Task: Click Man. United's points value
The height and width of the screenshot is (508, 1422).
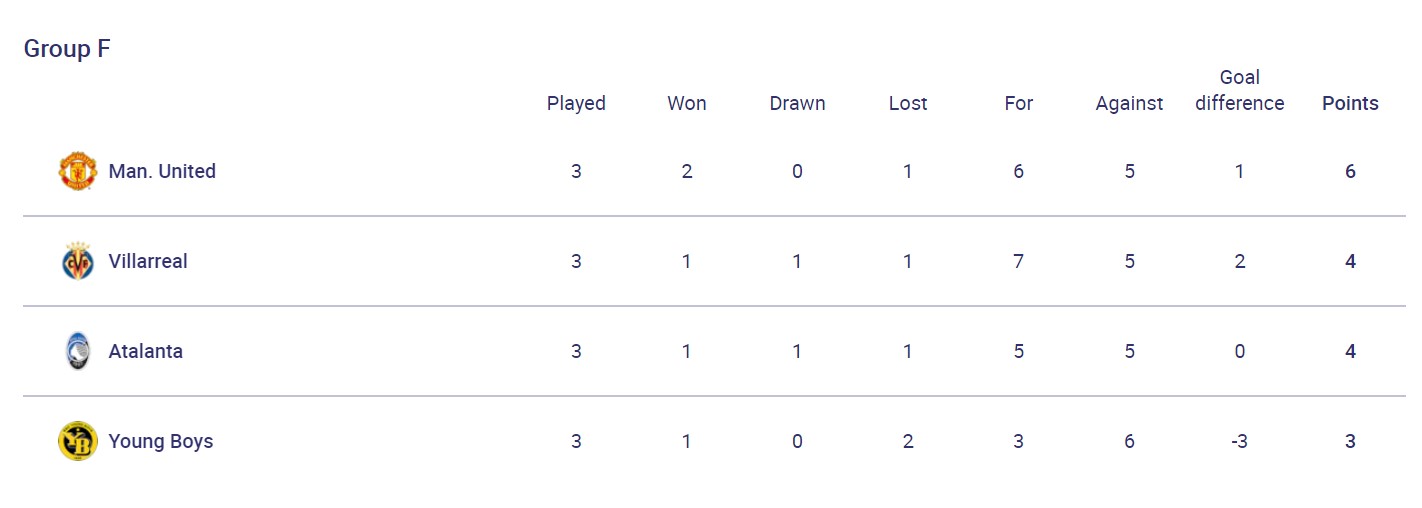Action: point(1350,171)
